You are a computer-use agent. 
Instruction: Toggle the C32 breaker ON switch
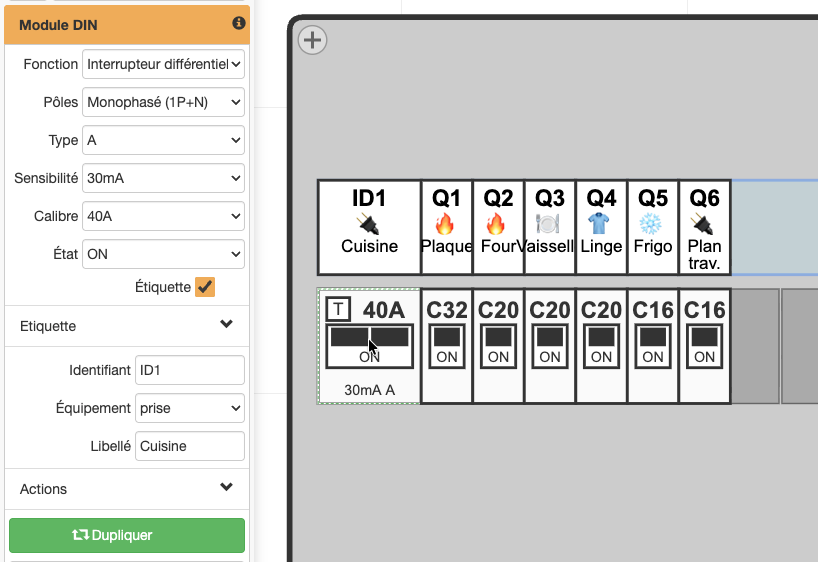point(447,346)
